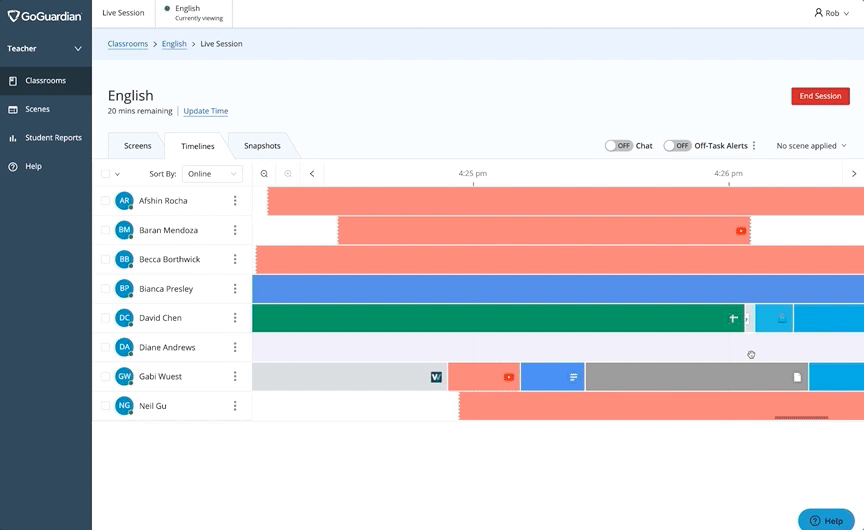Click the Update Time link

click(x=205, y=111)
